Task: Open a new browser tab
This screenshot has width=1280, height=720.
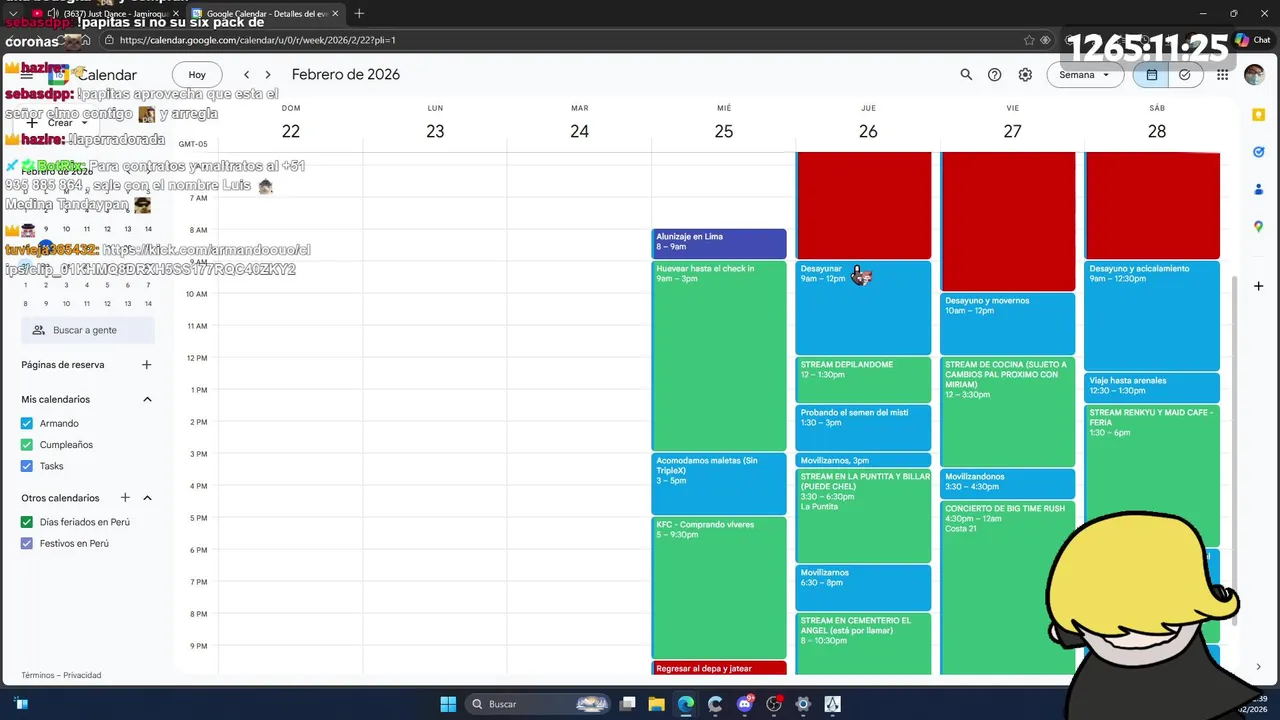Action: 359,13
